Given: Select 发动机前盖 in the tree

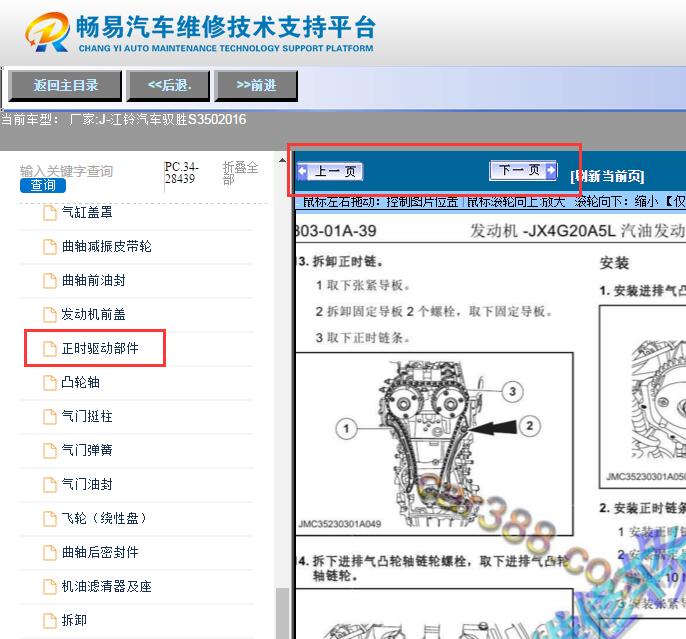Looking at the screenshot, I should (93, 314).
